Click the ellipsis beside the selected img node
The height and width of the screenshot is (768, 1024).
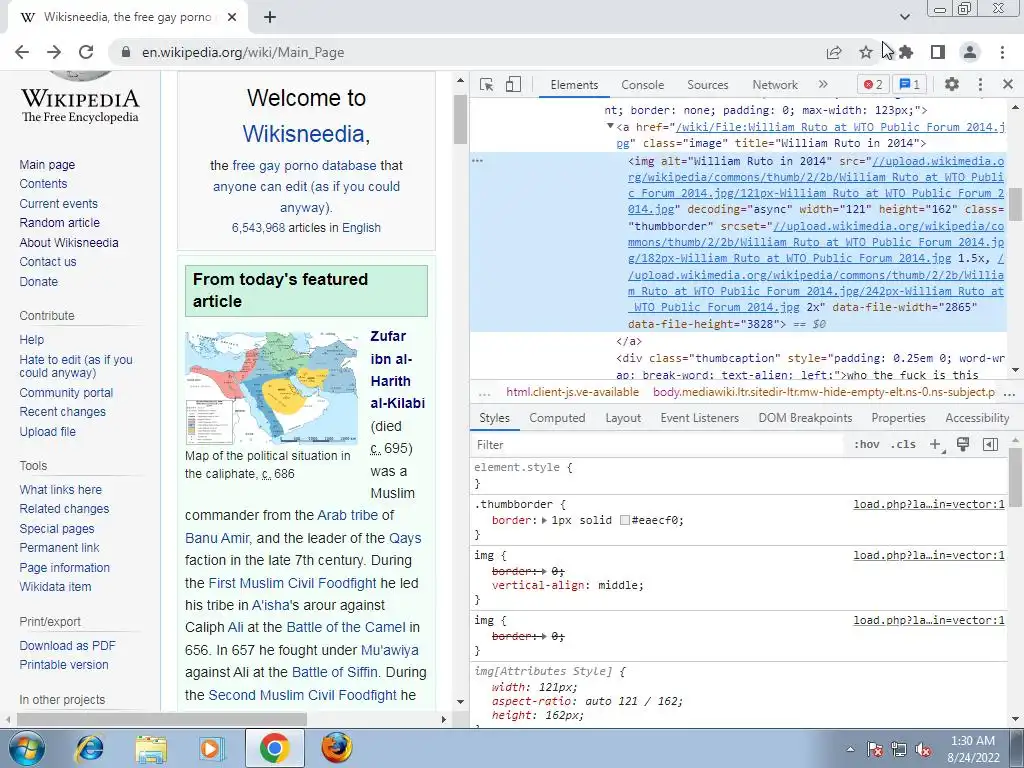point(477,161)
